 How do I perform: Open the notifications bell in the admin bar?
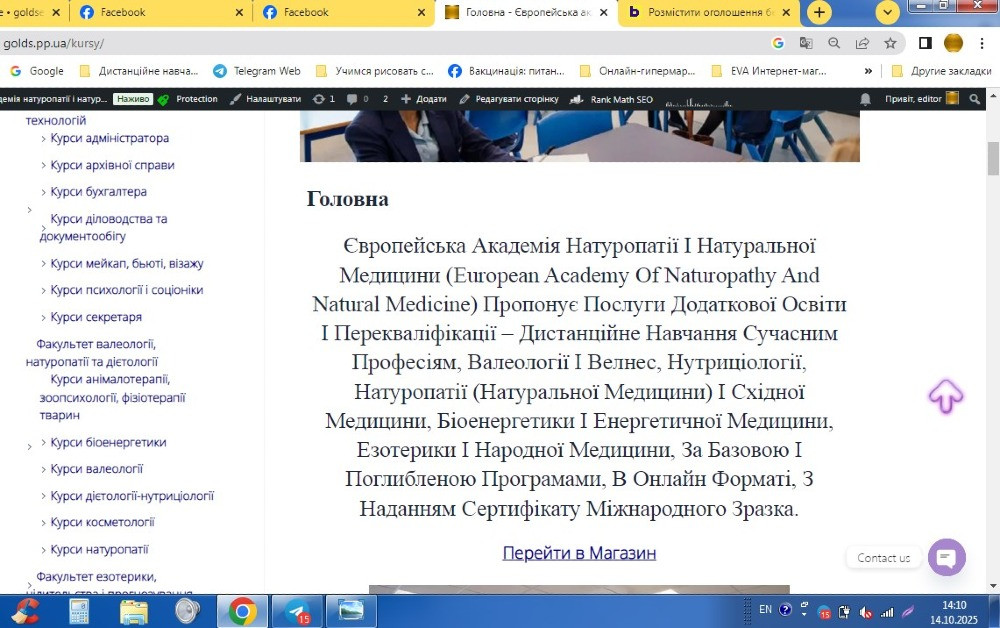point(865,99)
